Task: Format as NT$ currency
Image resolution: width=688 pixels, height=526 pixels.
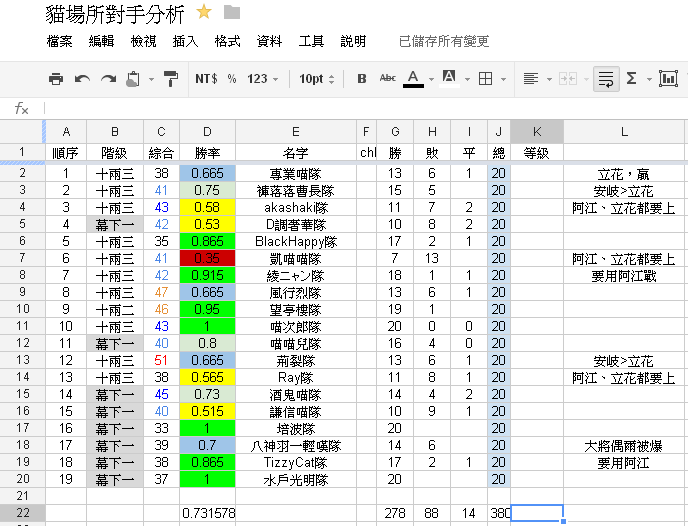Action: click(x=207, y=79)
